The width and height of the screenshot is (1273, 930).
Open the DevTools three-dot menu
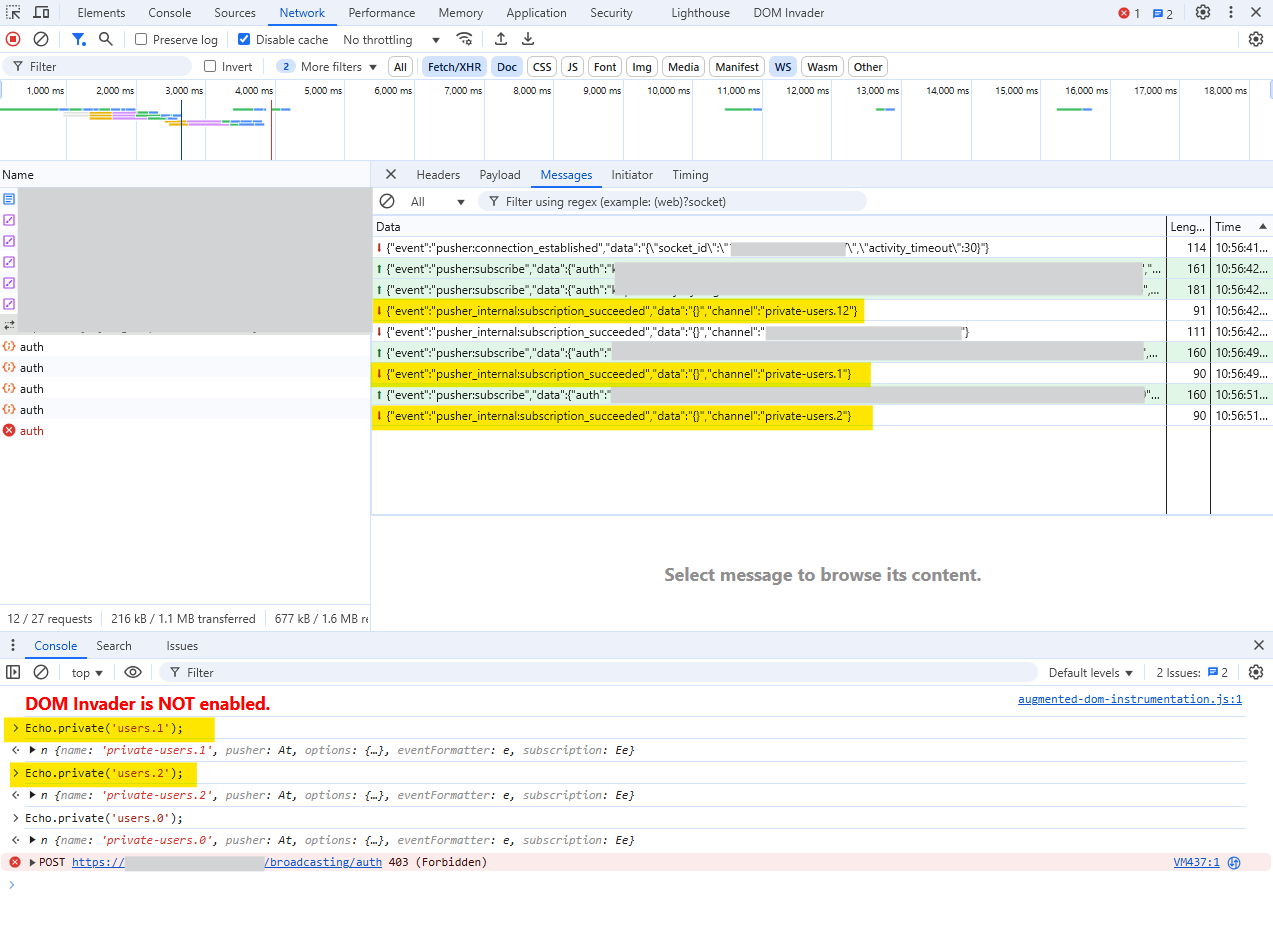click(1229, 13)
